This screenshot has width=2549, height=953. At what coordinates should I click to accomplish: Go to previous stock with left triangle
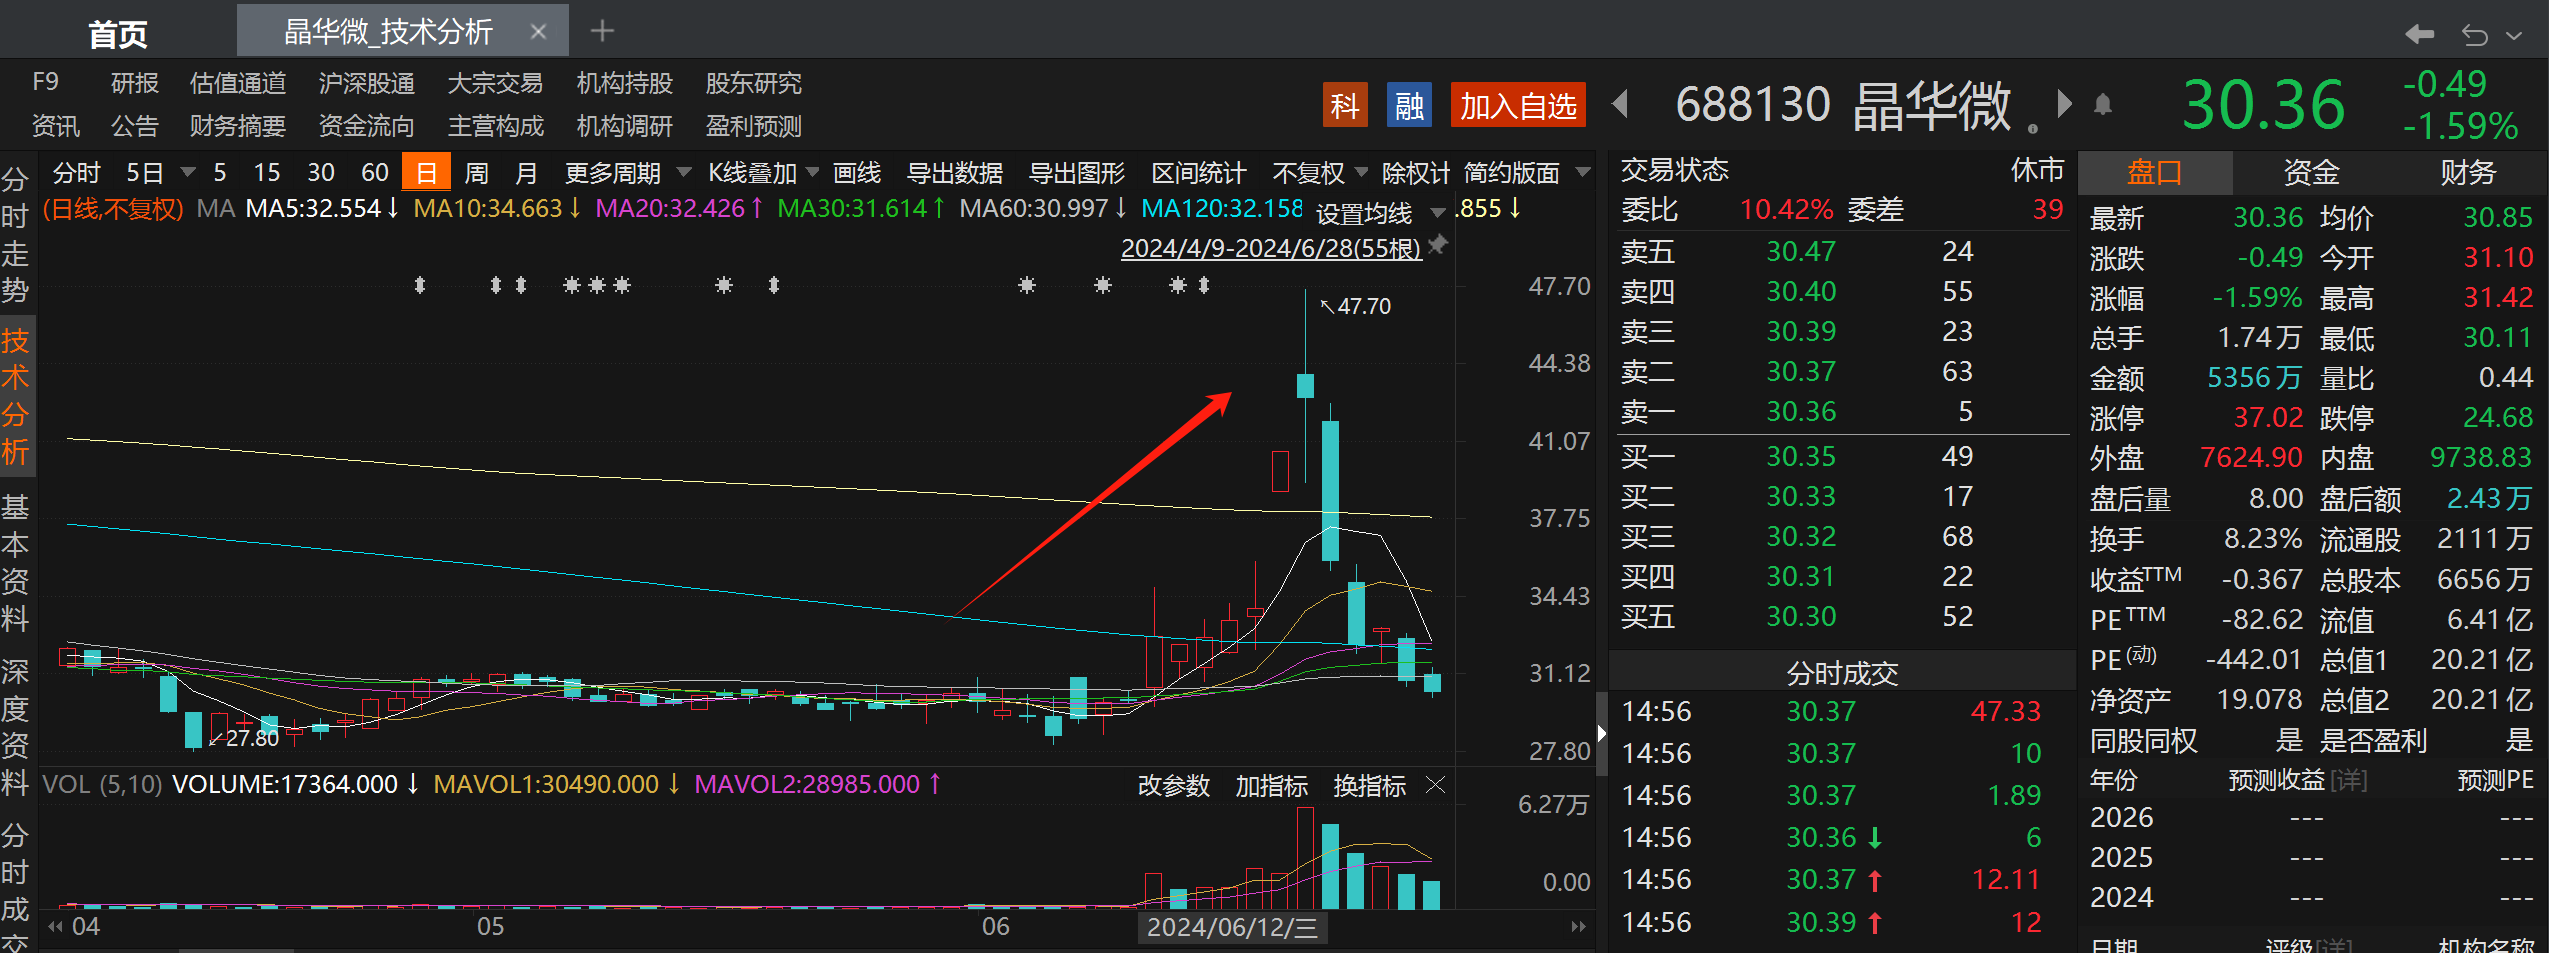1621,104
